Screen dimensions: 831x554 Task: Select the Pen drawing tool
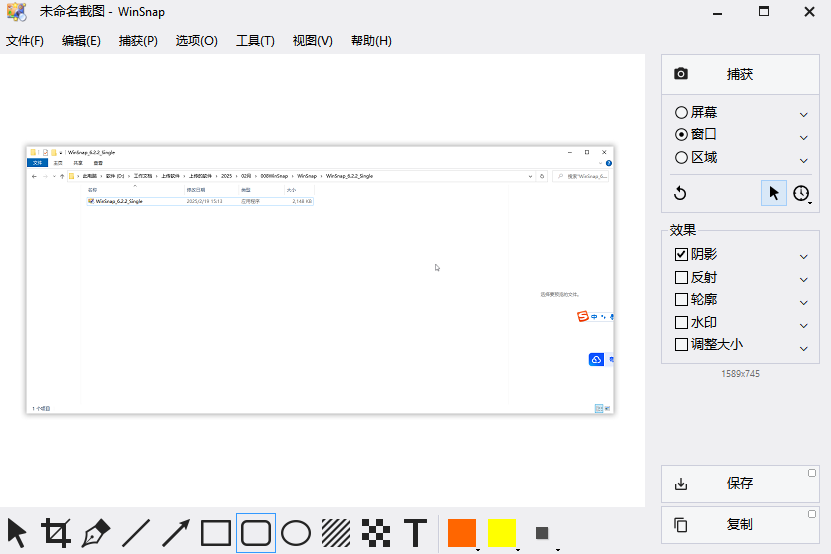tap(96, 533)
